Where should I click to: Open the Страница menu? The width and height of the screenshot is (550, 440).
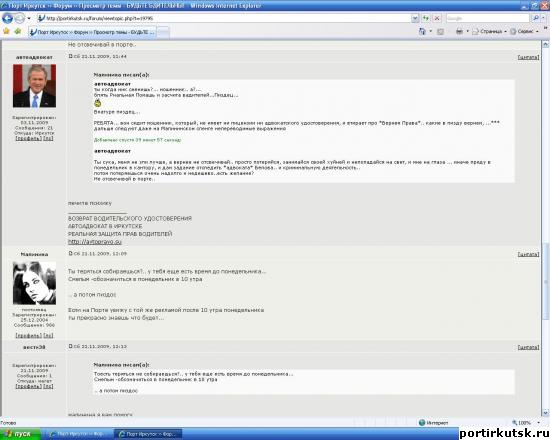[489, 32]
